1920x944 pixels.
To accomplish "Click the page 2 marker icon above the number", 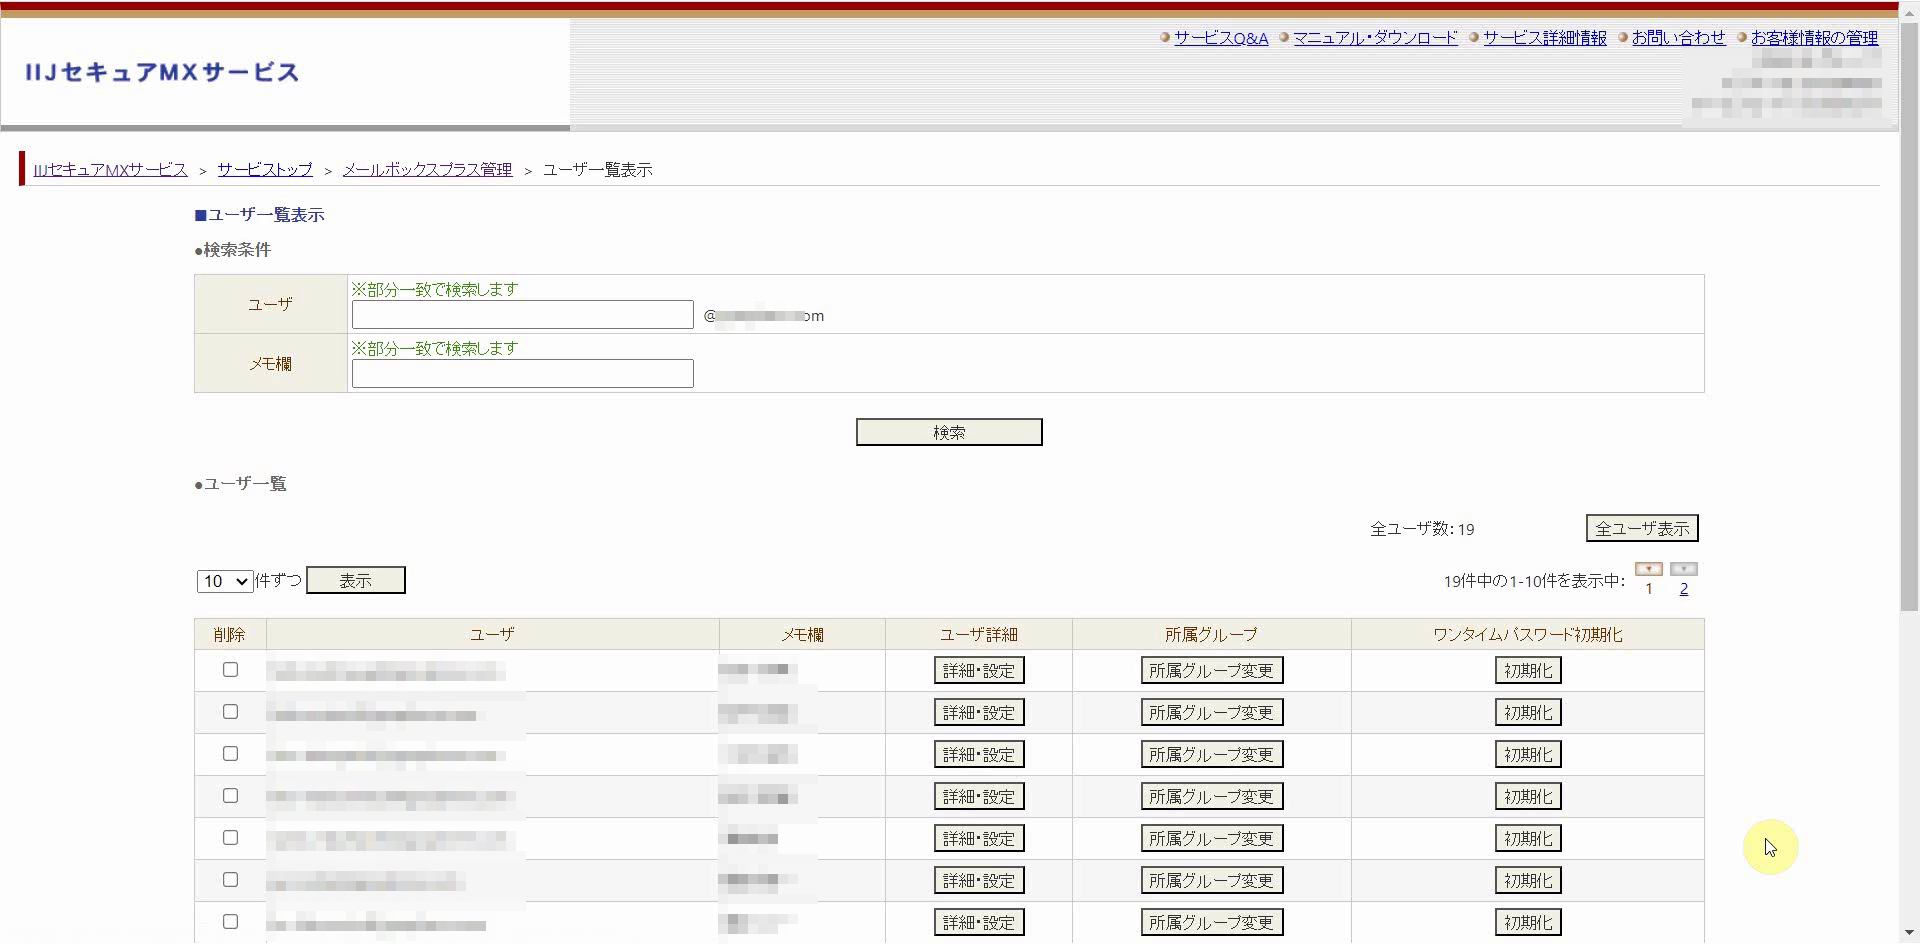I will [x=1684, y=569].
